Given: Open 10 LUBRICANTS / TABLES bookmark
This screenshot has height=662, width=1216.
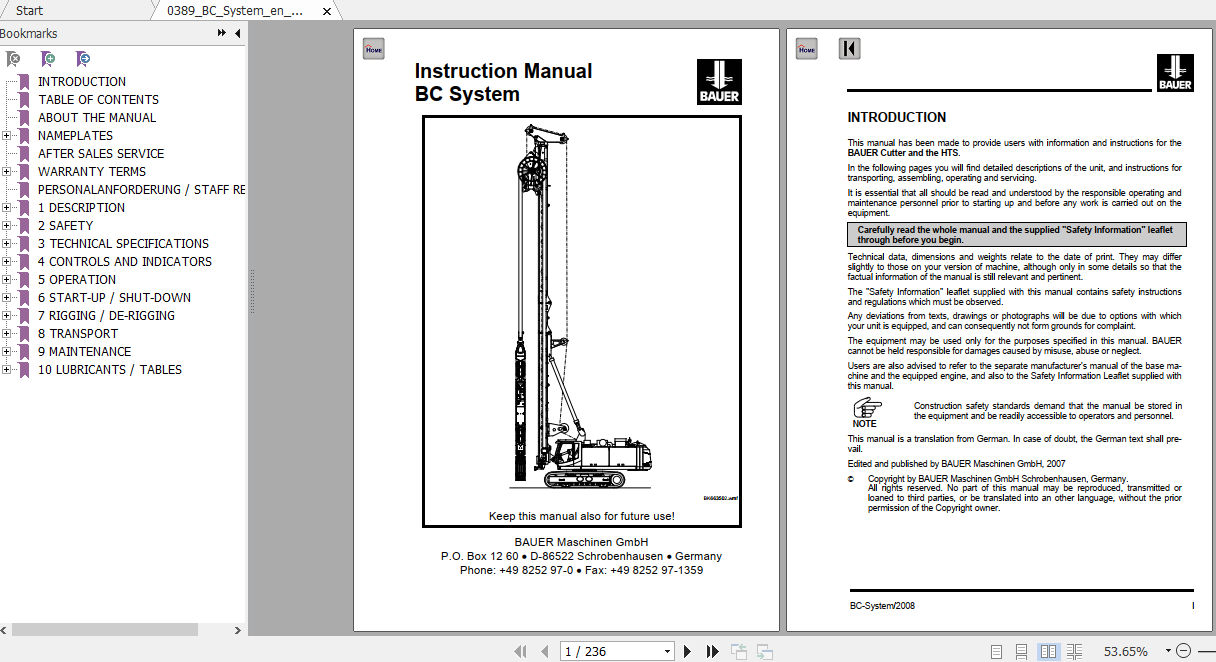Looking at the screenshot, I should coord(110,370).
